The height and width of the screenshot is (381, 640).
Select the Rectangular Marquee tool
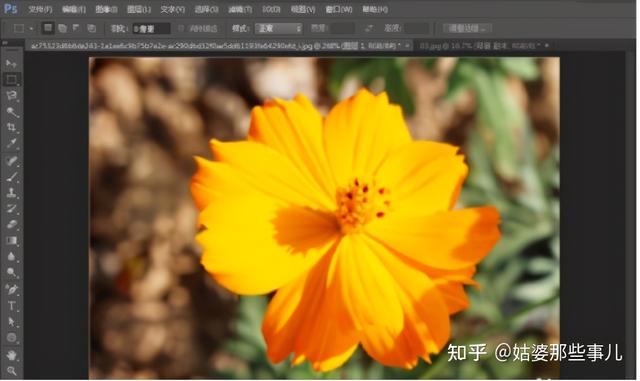click(11, 79)
